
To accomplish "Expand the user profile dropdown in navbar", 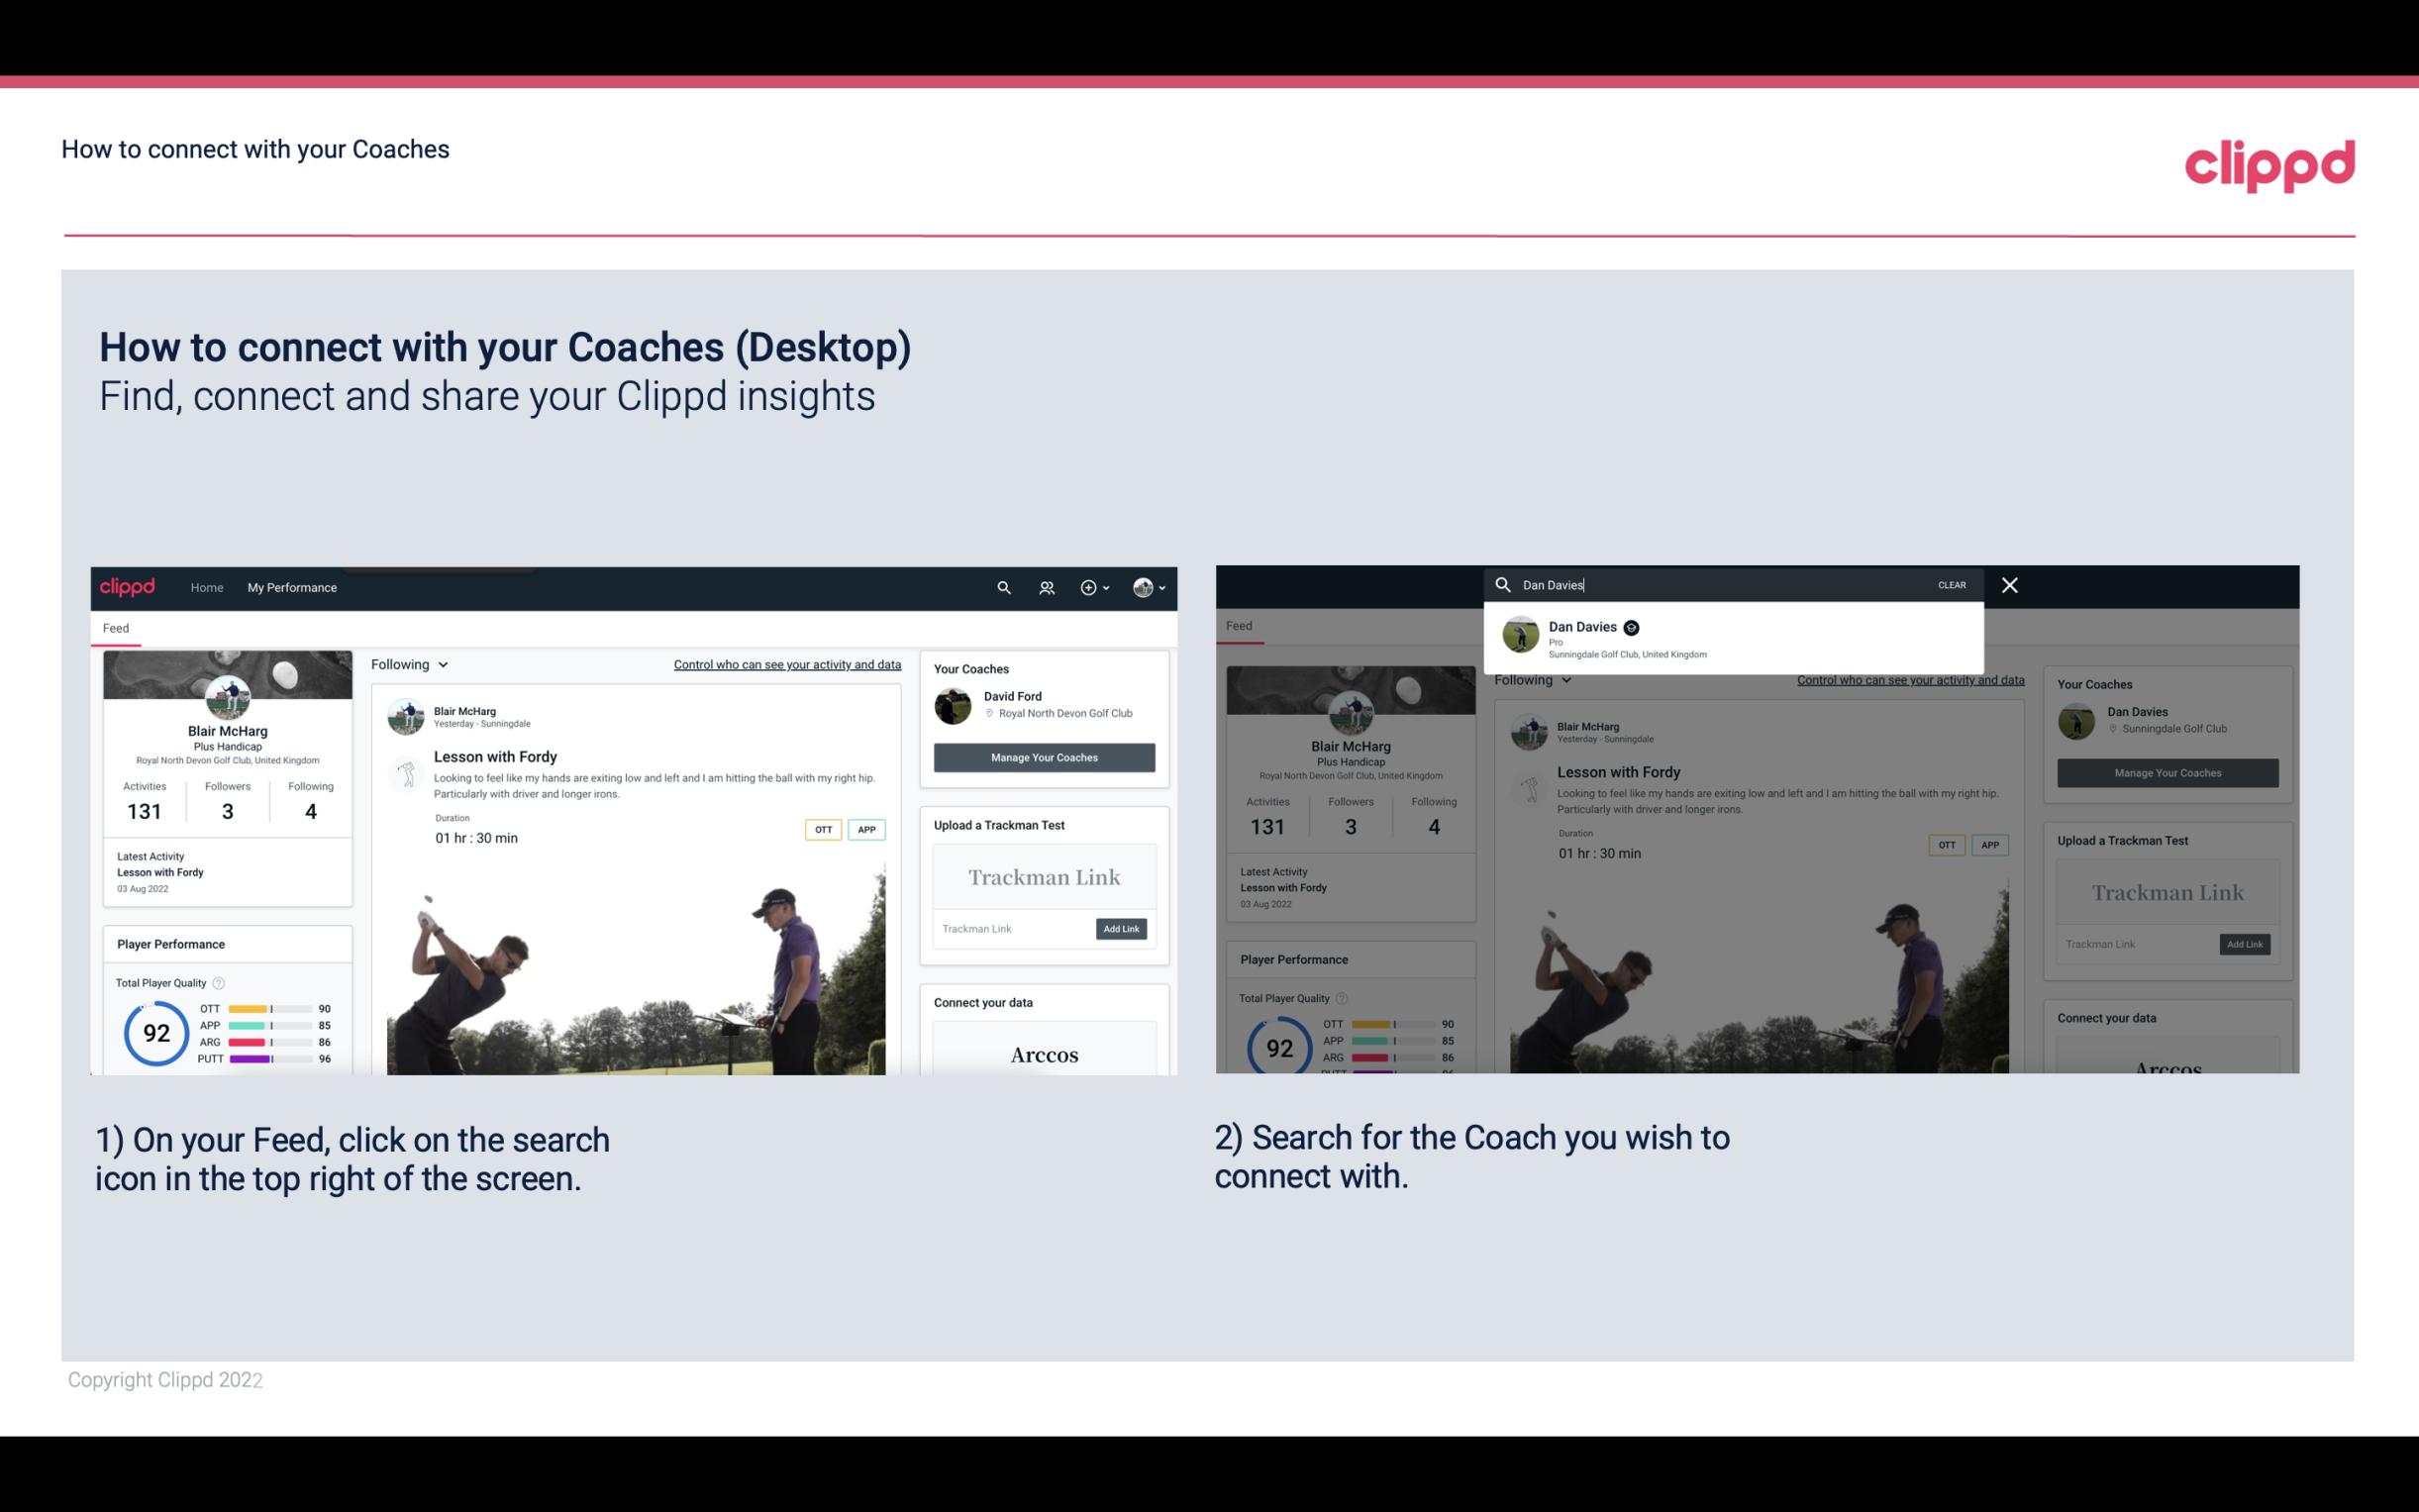I will (x=1148, y=587).
